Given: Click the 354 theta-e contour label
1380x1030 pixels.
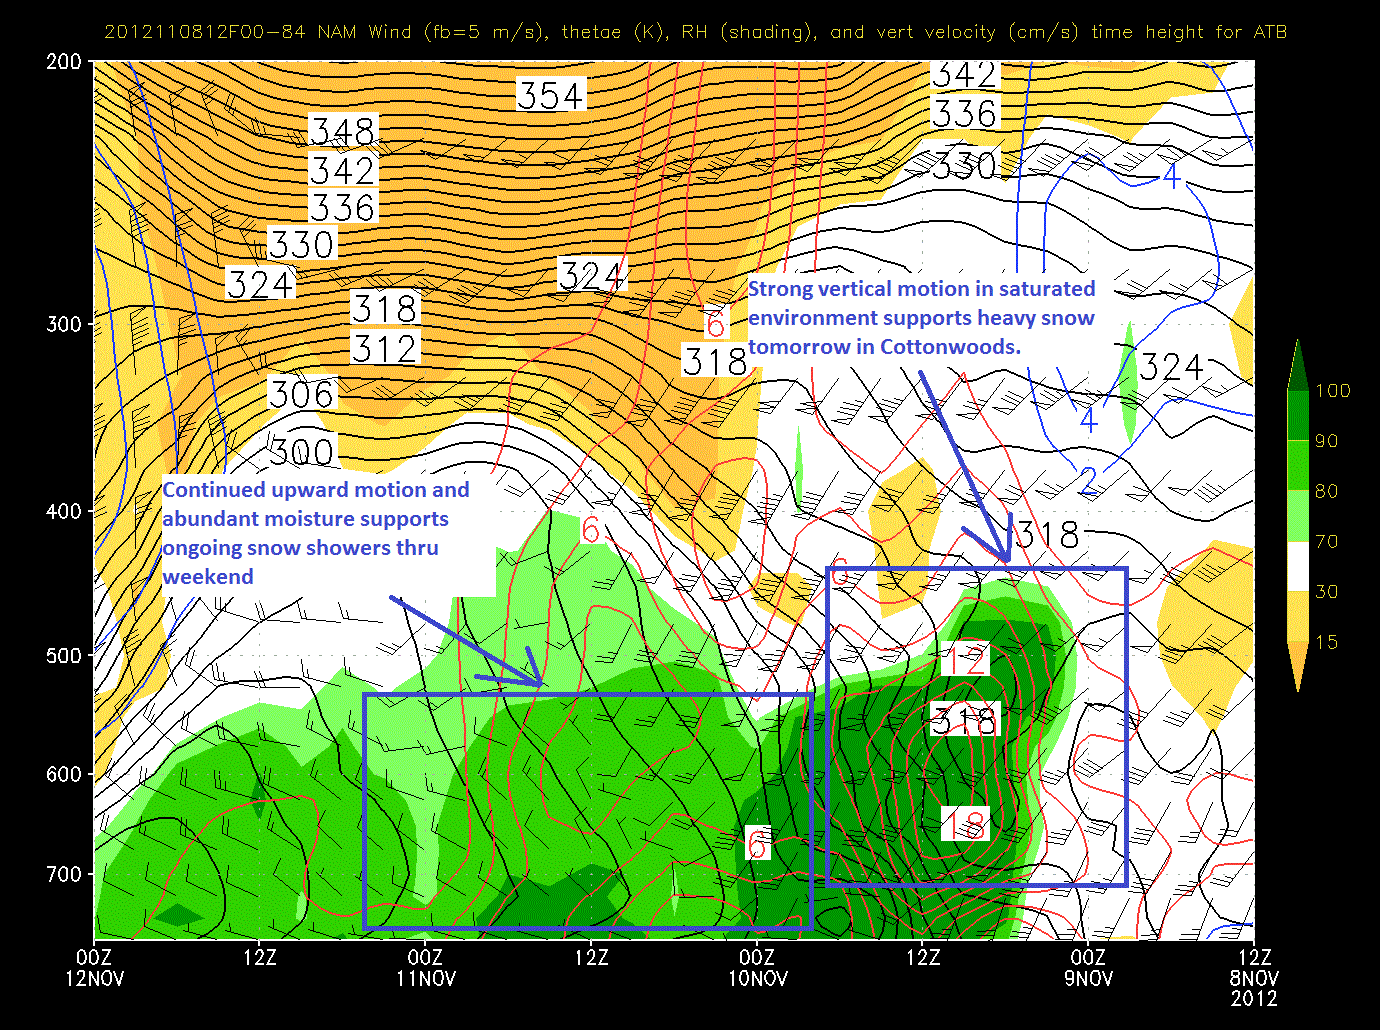Looking at the screenshot, I should [550, 96].
